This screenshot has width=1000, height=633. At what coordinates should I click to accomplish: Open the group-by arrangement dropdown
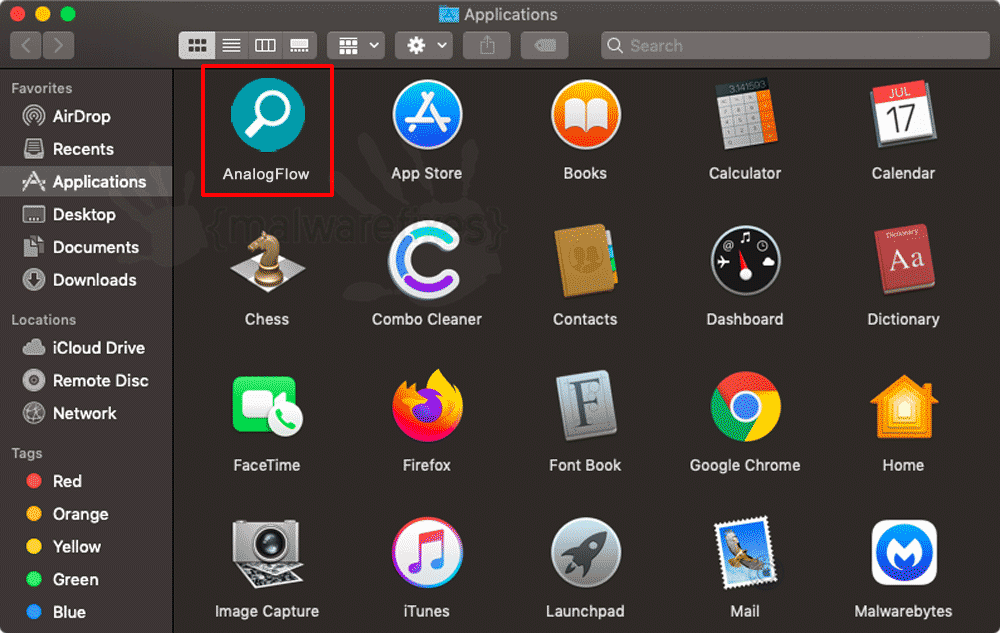356,45
